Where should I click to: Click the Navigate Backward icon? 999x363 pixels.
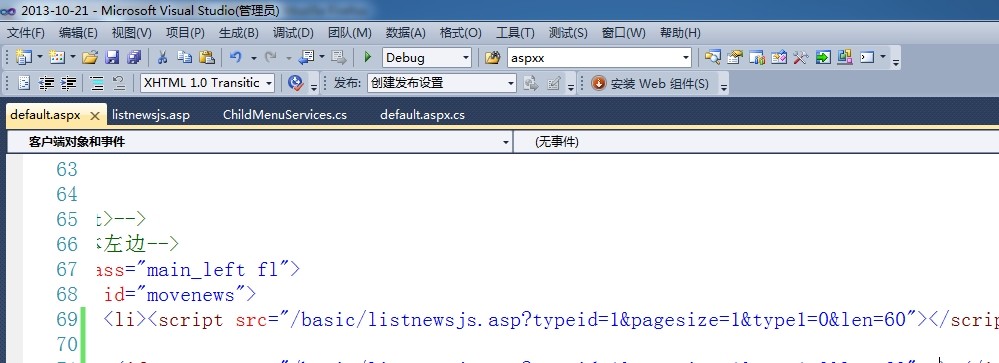306,57
